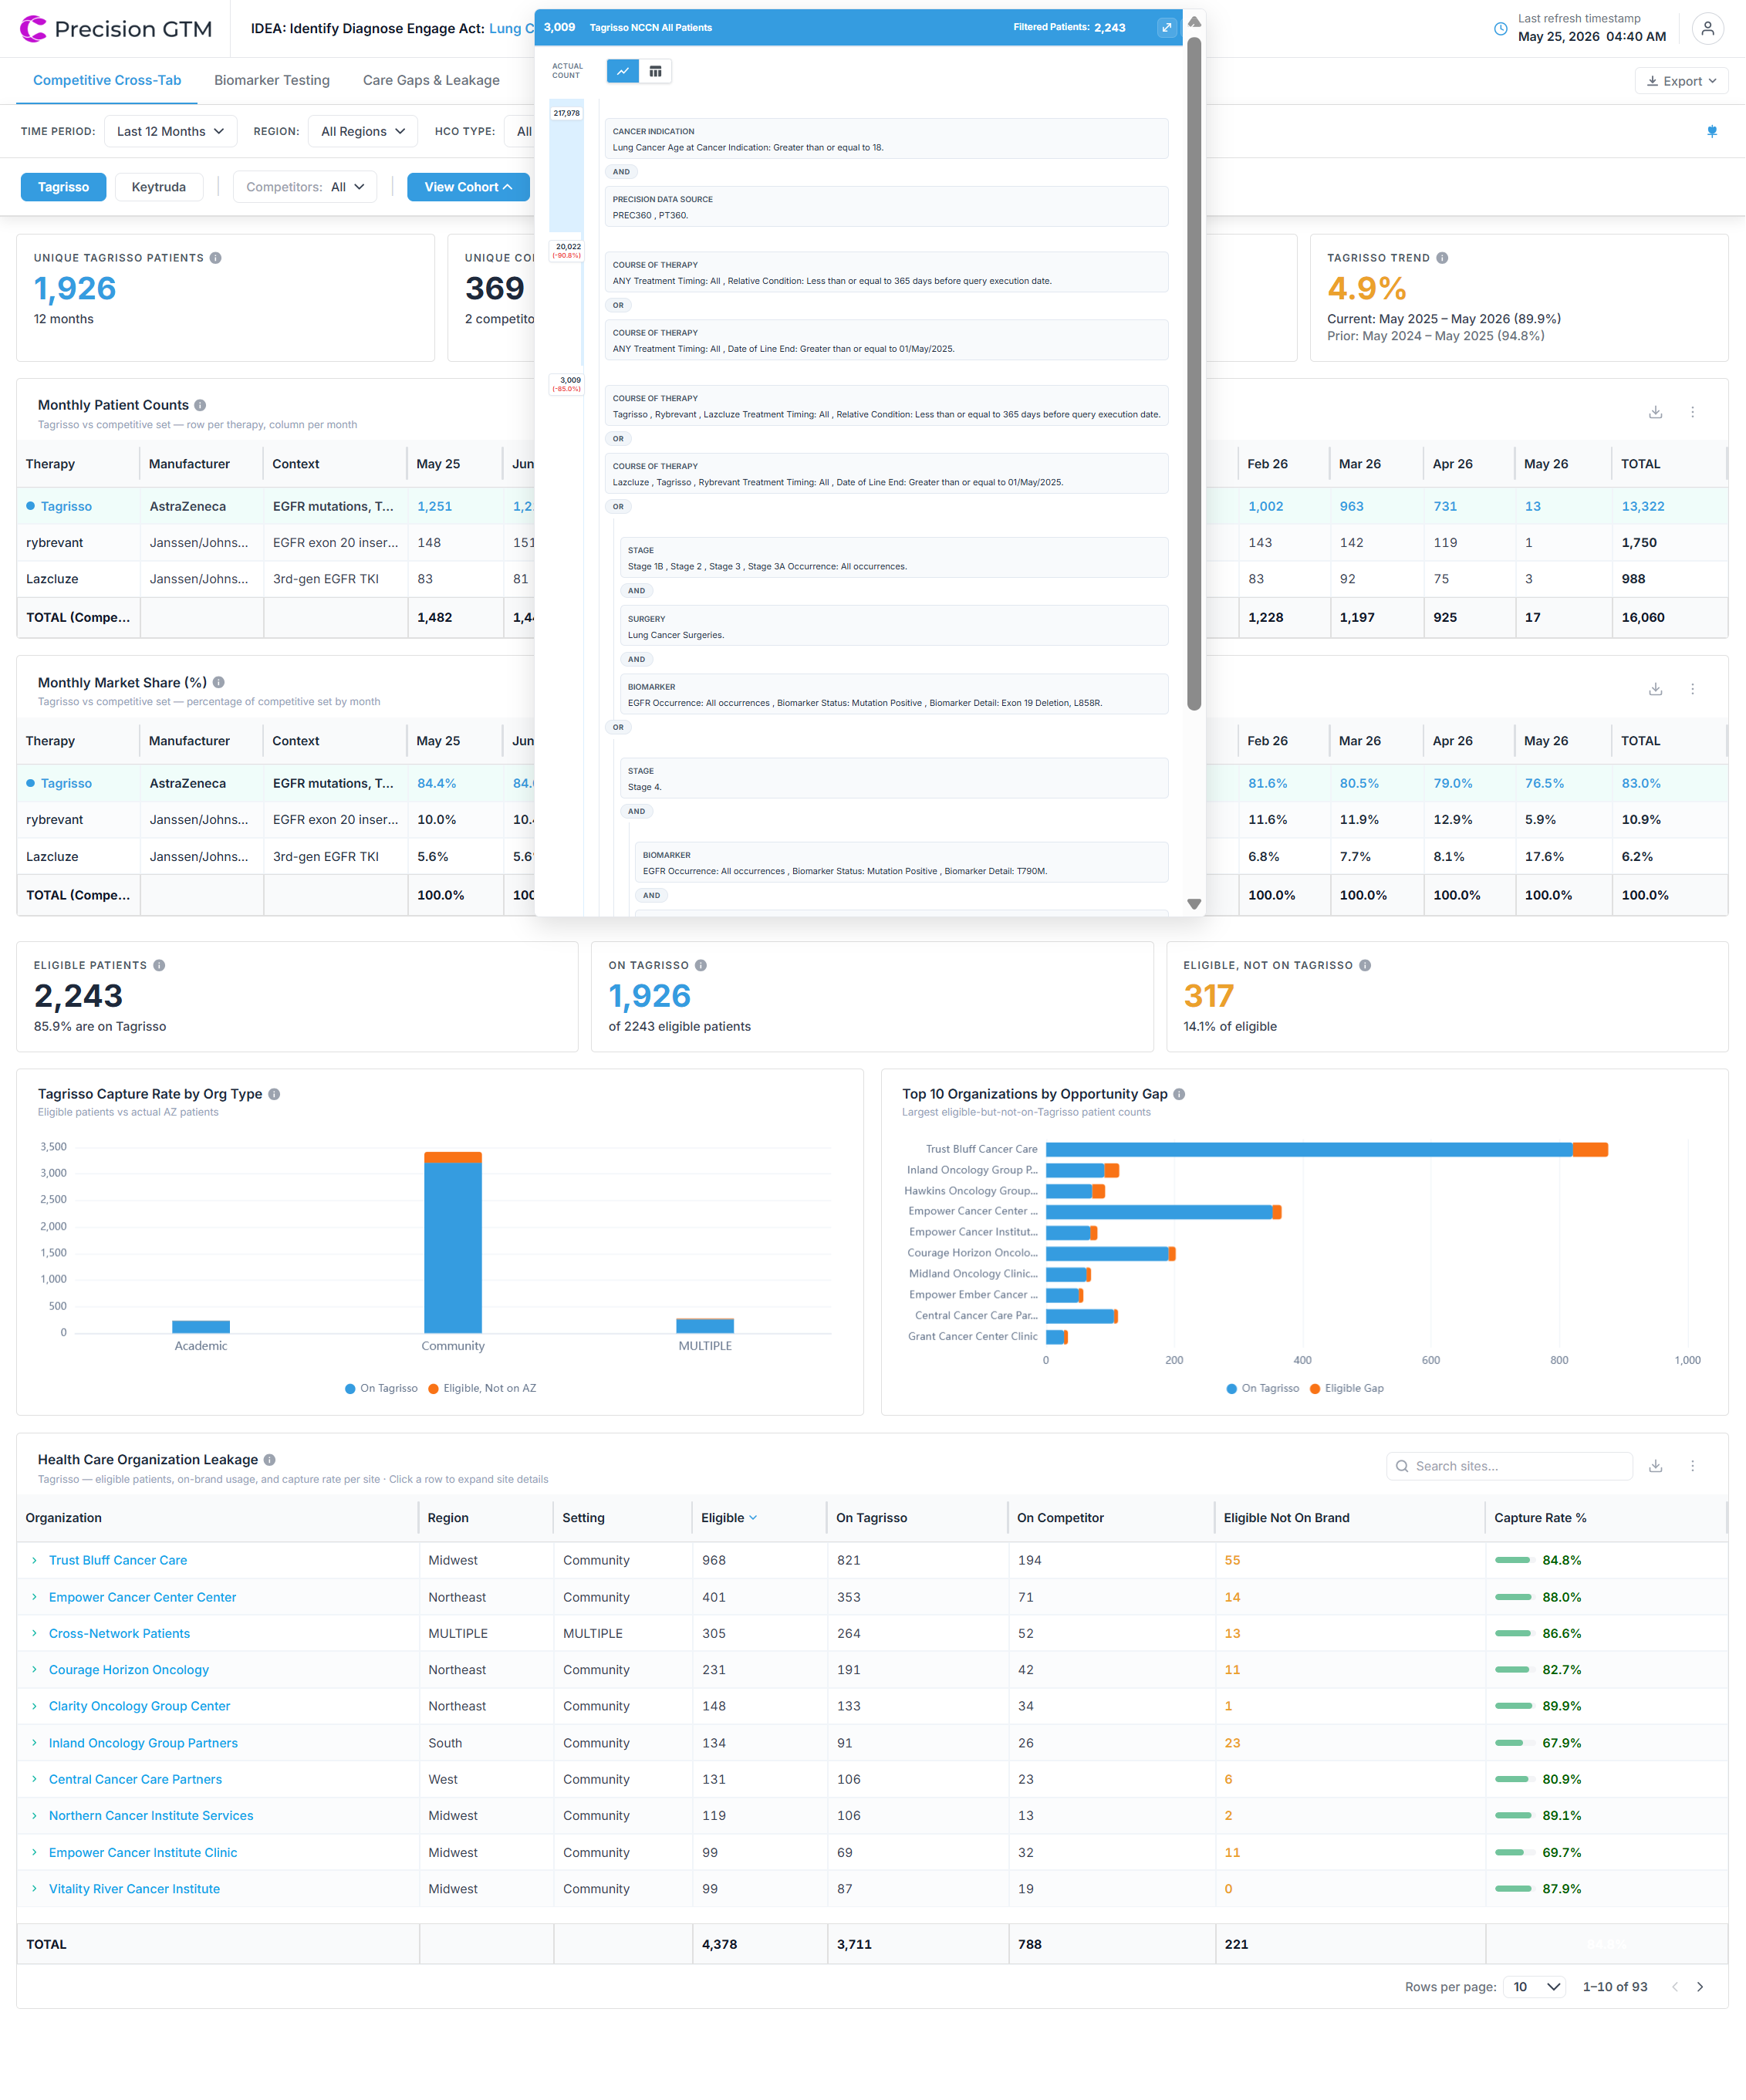1746x2100 pixels.
Task: Click the Trust Bluff Cancer Care chart bar
Action: point(1327,1149)
